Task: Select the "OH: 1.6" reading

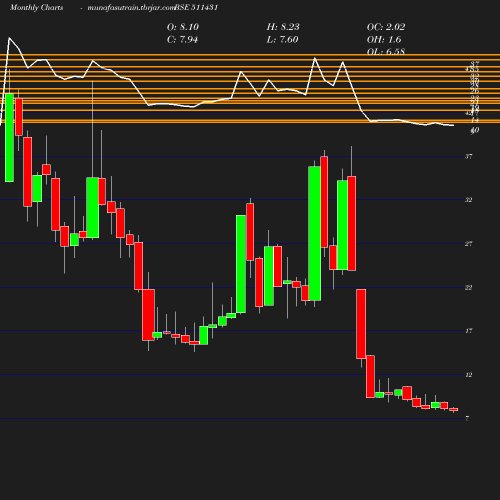Action: pyautogui.click(x=384, y=40)
